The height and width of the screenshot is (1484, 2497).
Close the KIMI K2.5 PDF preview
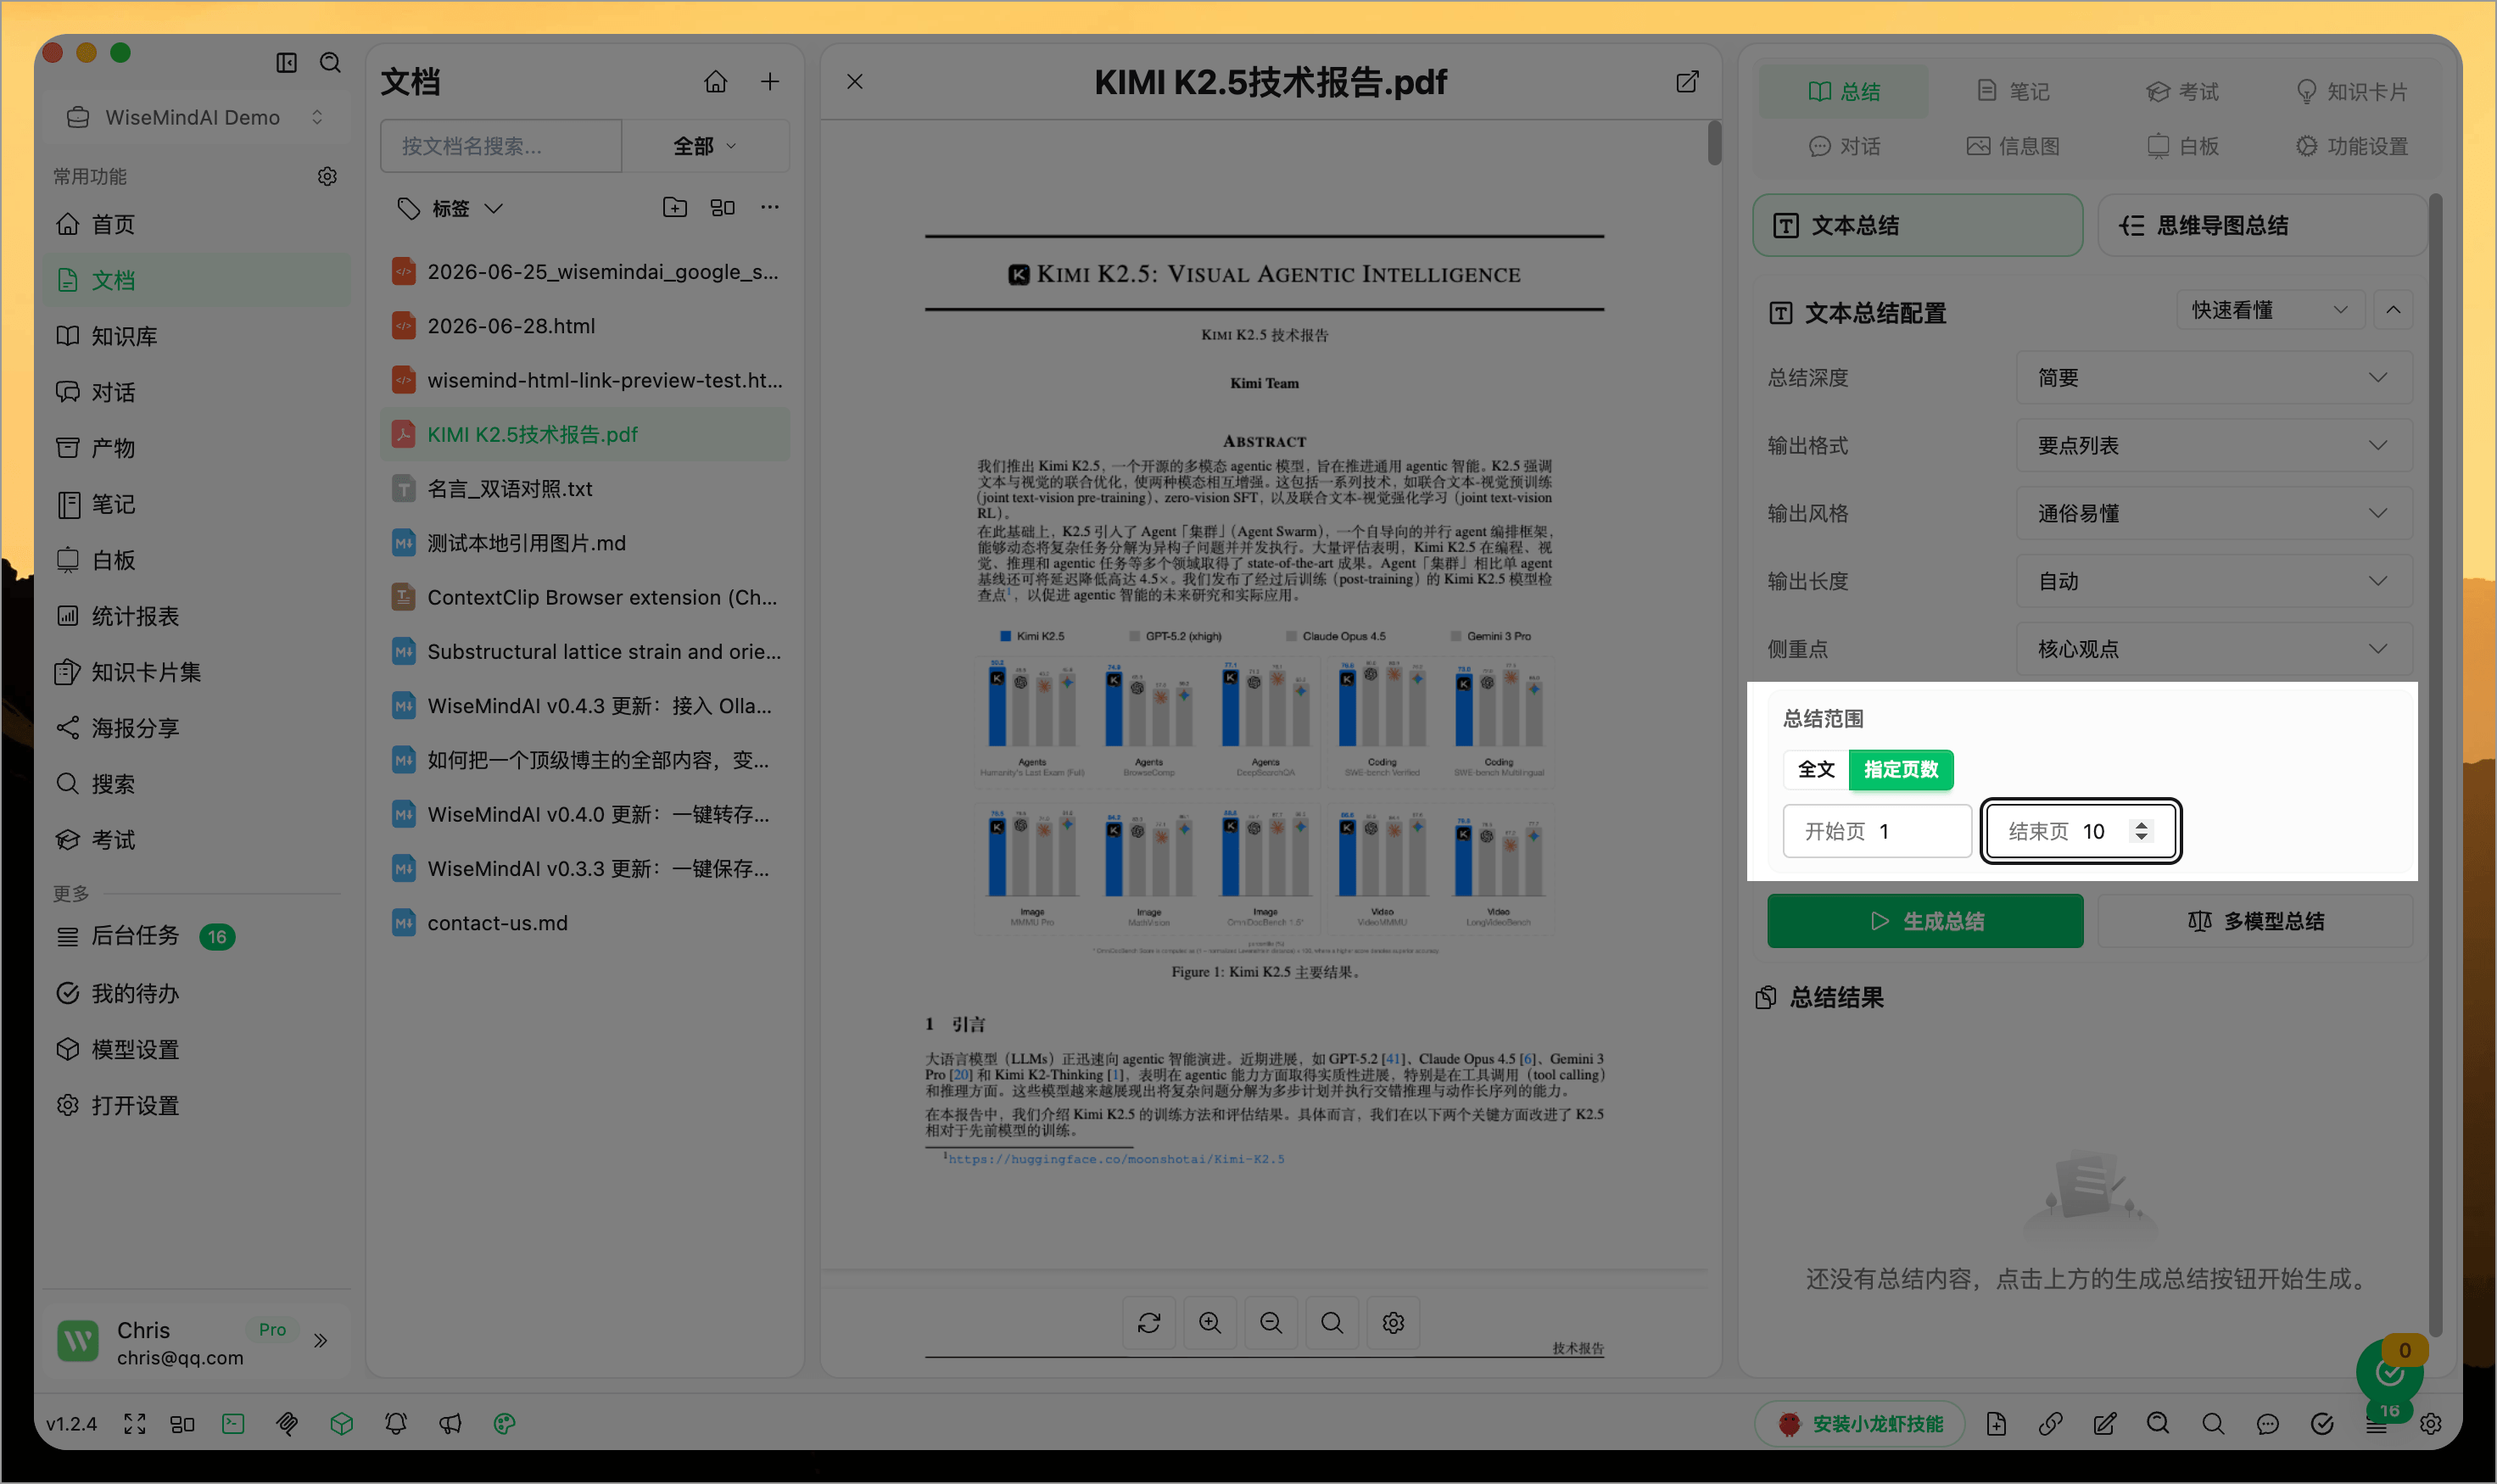[x=855, y=82]
